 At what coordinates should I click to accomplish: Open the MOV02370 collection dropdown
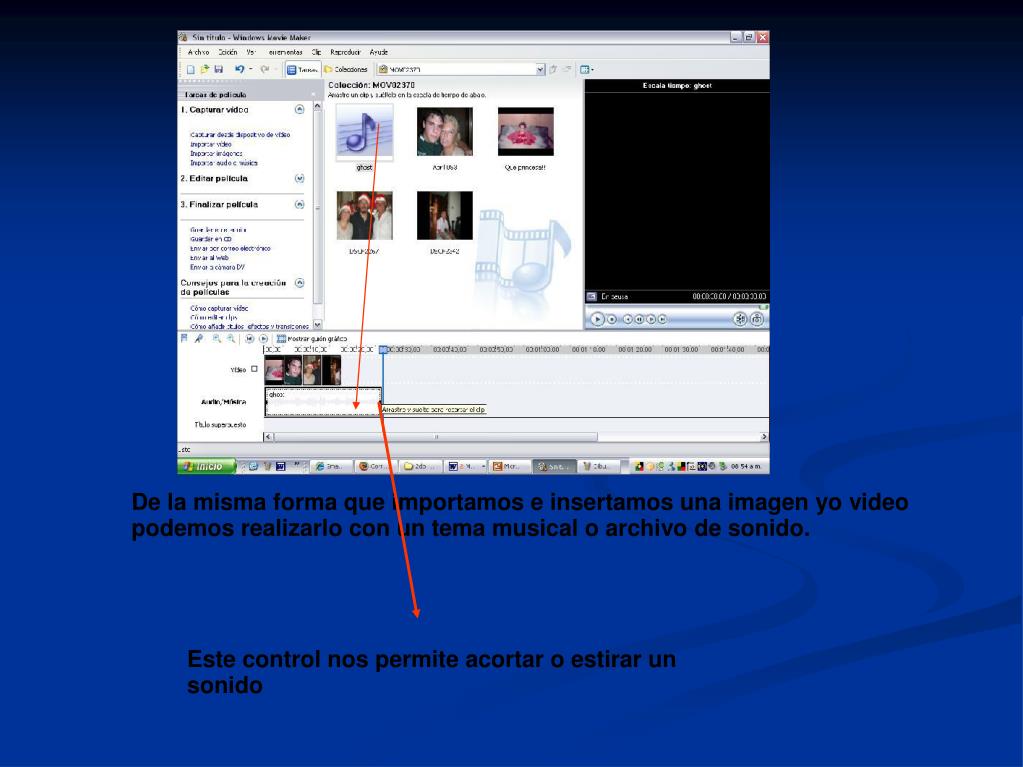point(540,69)
